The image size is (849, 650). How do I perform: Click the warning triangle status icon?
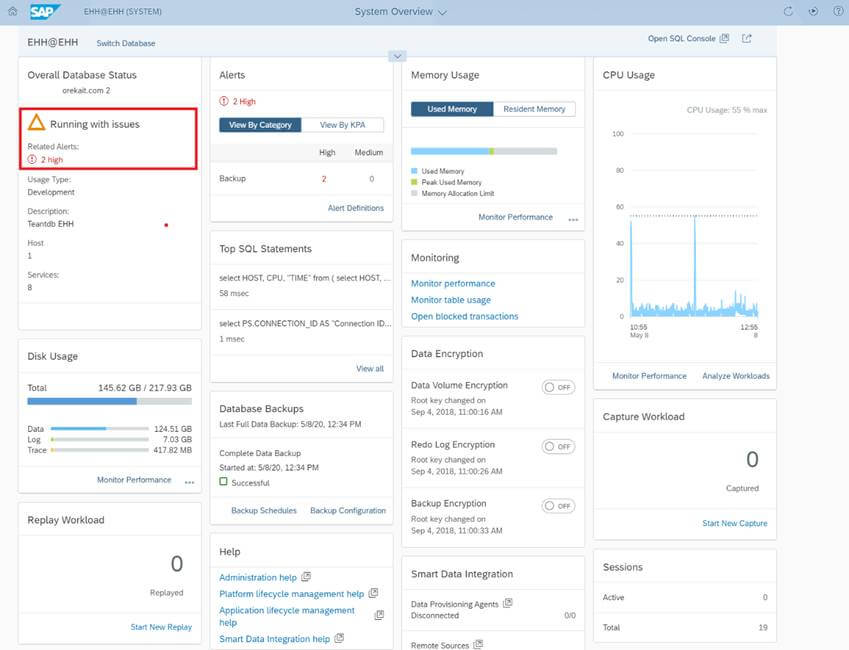(36, 123)
